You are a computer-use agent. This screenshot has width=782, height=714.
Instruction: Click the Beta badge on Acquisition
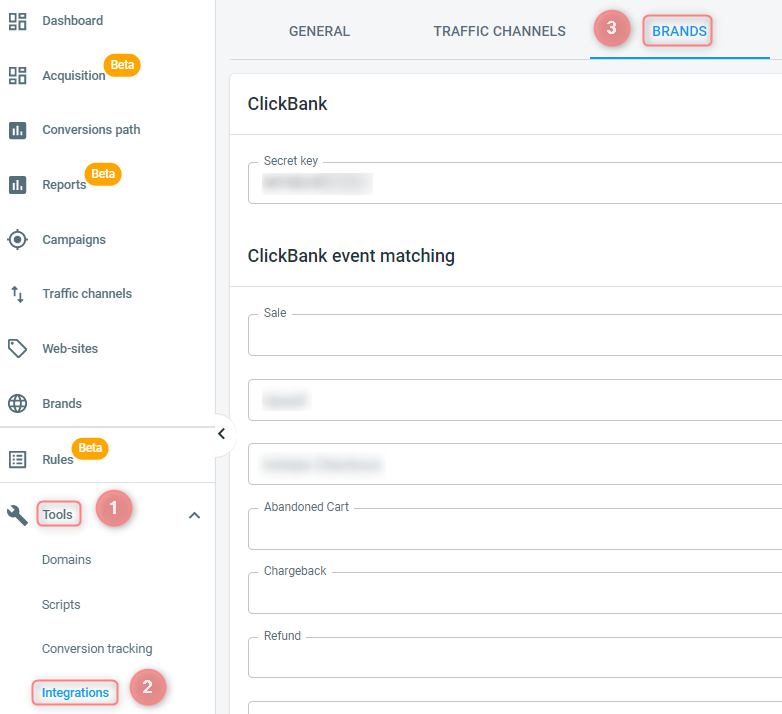tap(122, 65)
